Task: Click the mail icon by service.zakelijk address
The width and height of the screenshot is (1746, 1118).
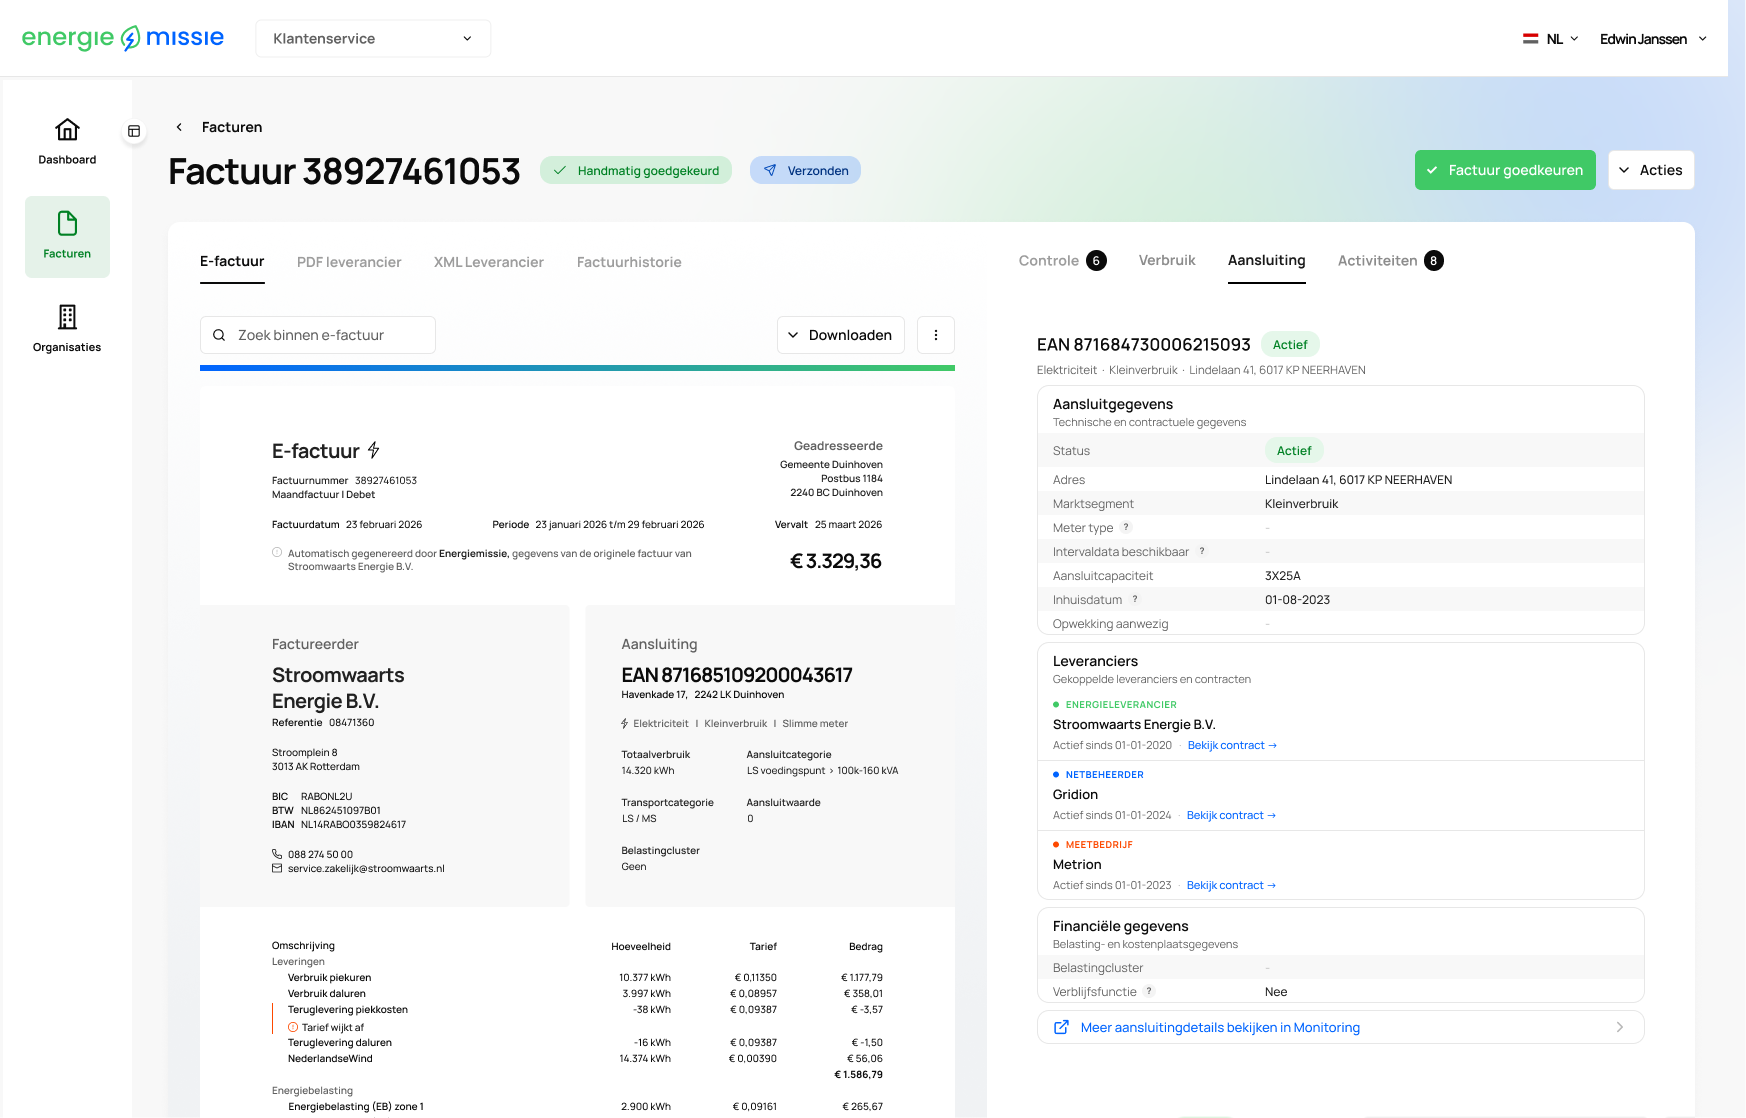Action: [277, 868]
